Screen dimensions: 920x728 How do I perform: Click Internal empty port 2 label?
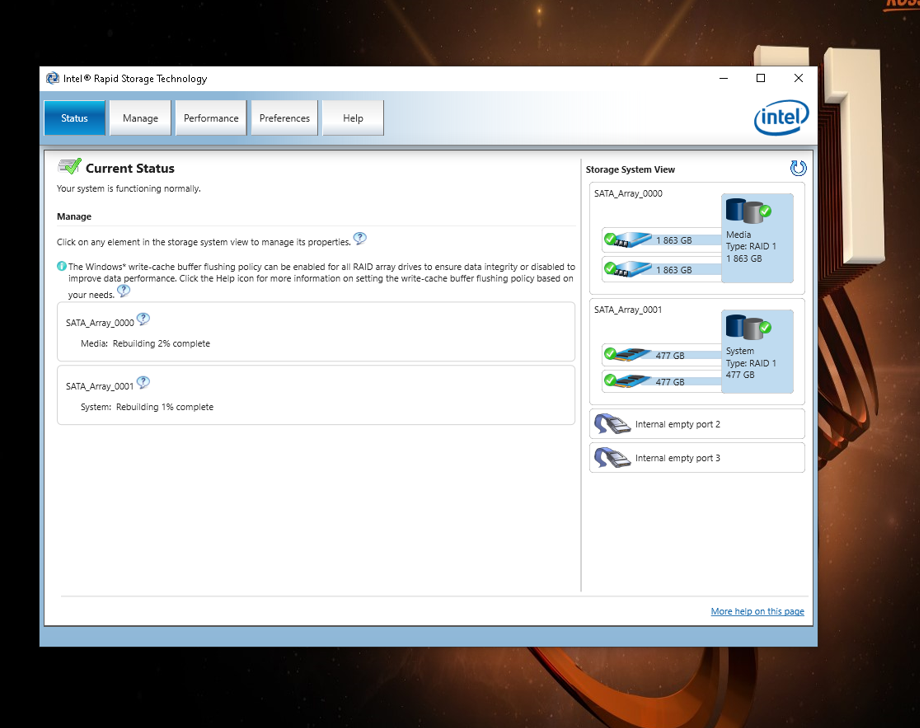click(x=678, y=424)
